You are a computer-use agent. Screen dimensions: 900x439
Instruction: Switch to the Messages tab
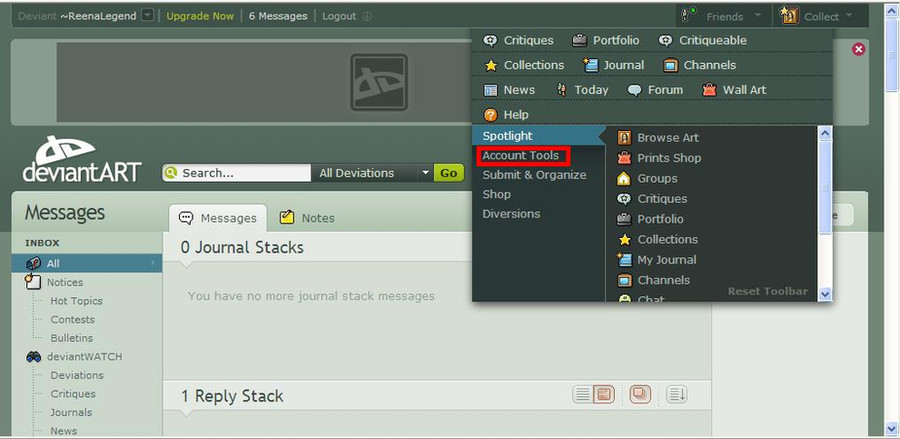tap(218, 218)
